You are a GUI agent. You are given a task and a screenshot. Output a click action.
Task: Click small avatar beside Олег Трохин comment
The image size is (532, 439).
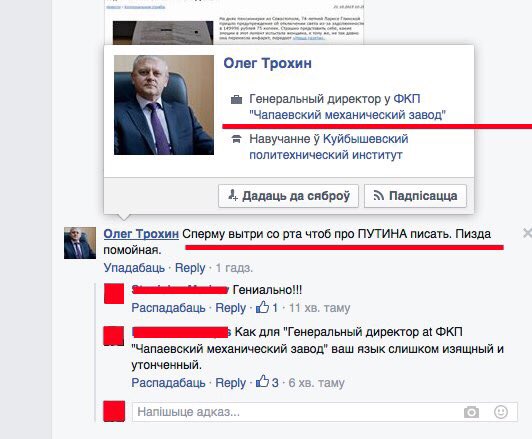point(80,243)
